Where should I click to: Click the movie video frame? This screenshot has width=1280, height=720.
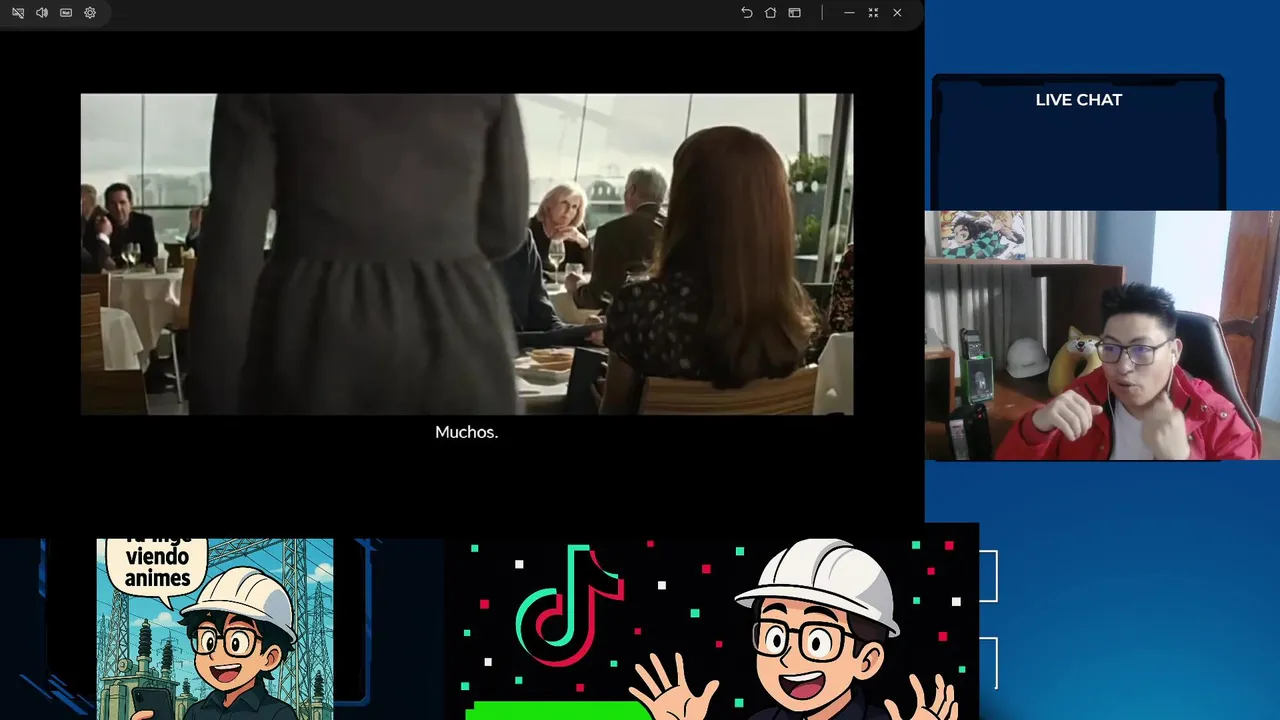click(467, 254)
